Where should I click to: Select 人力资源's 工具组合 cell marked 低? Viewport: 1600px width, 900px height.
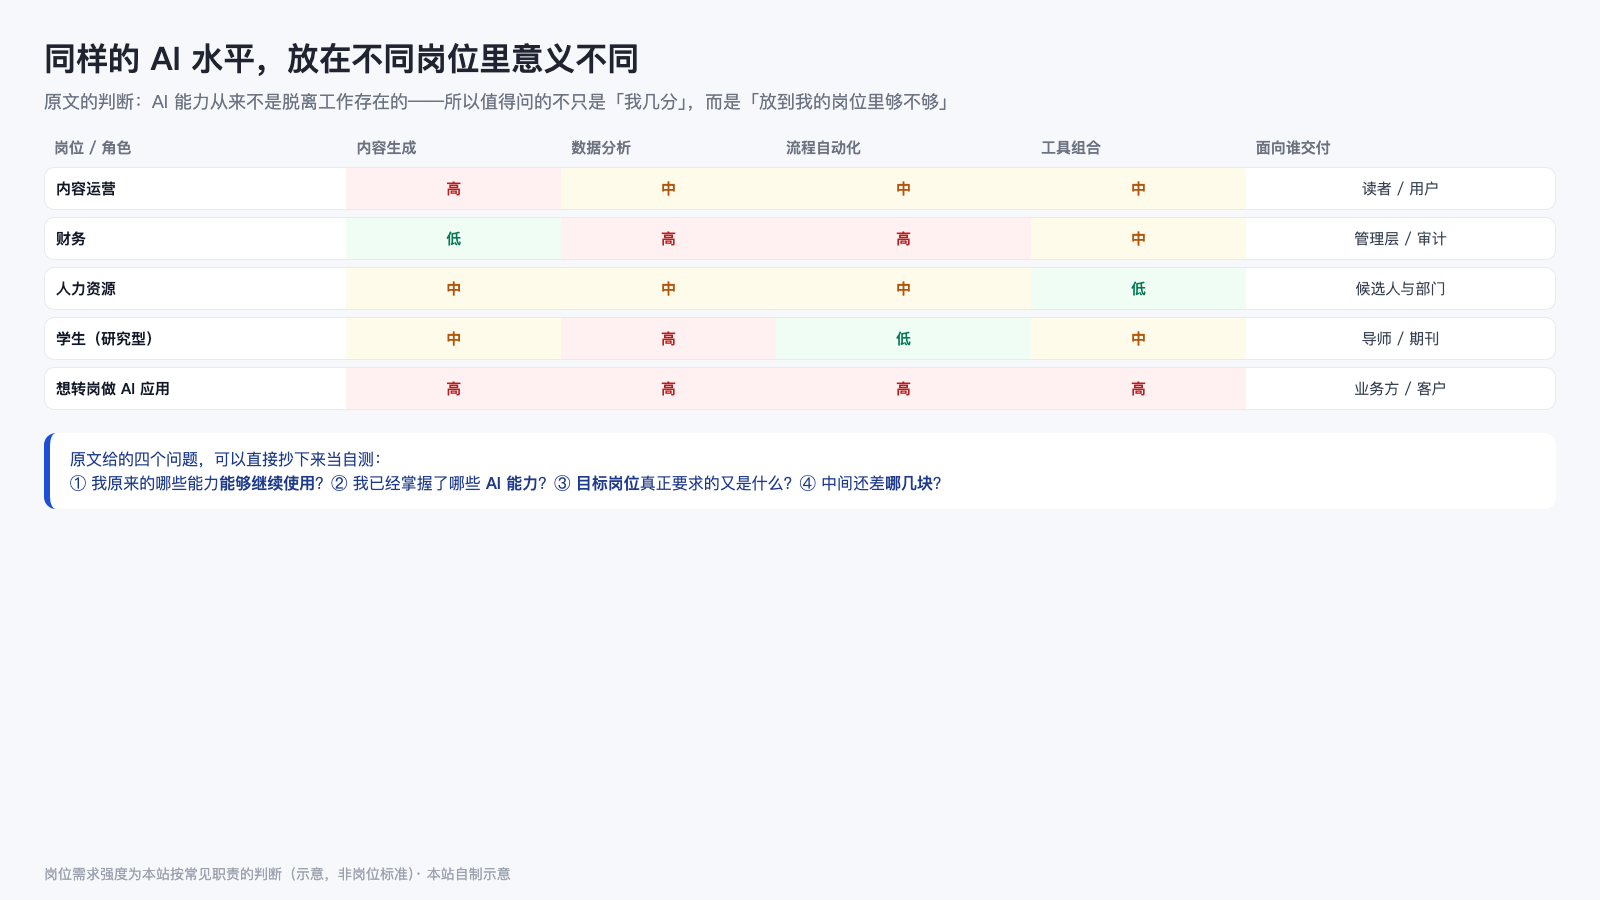point(1139,289)
